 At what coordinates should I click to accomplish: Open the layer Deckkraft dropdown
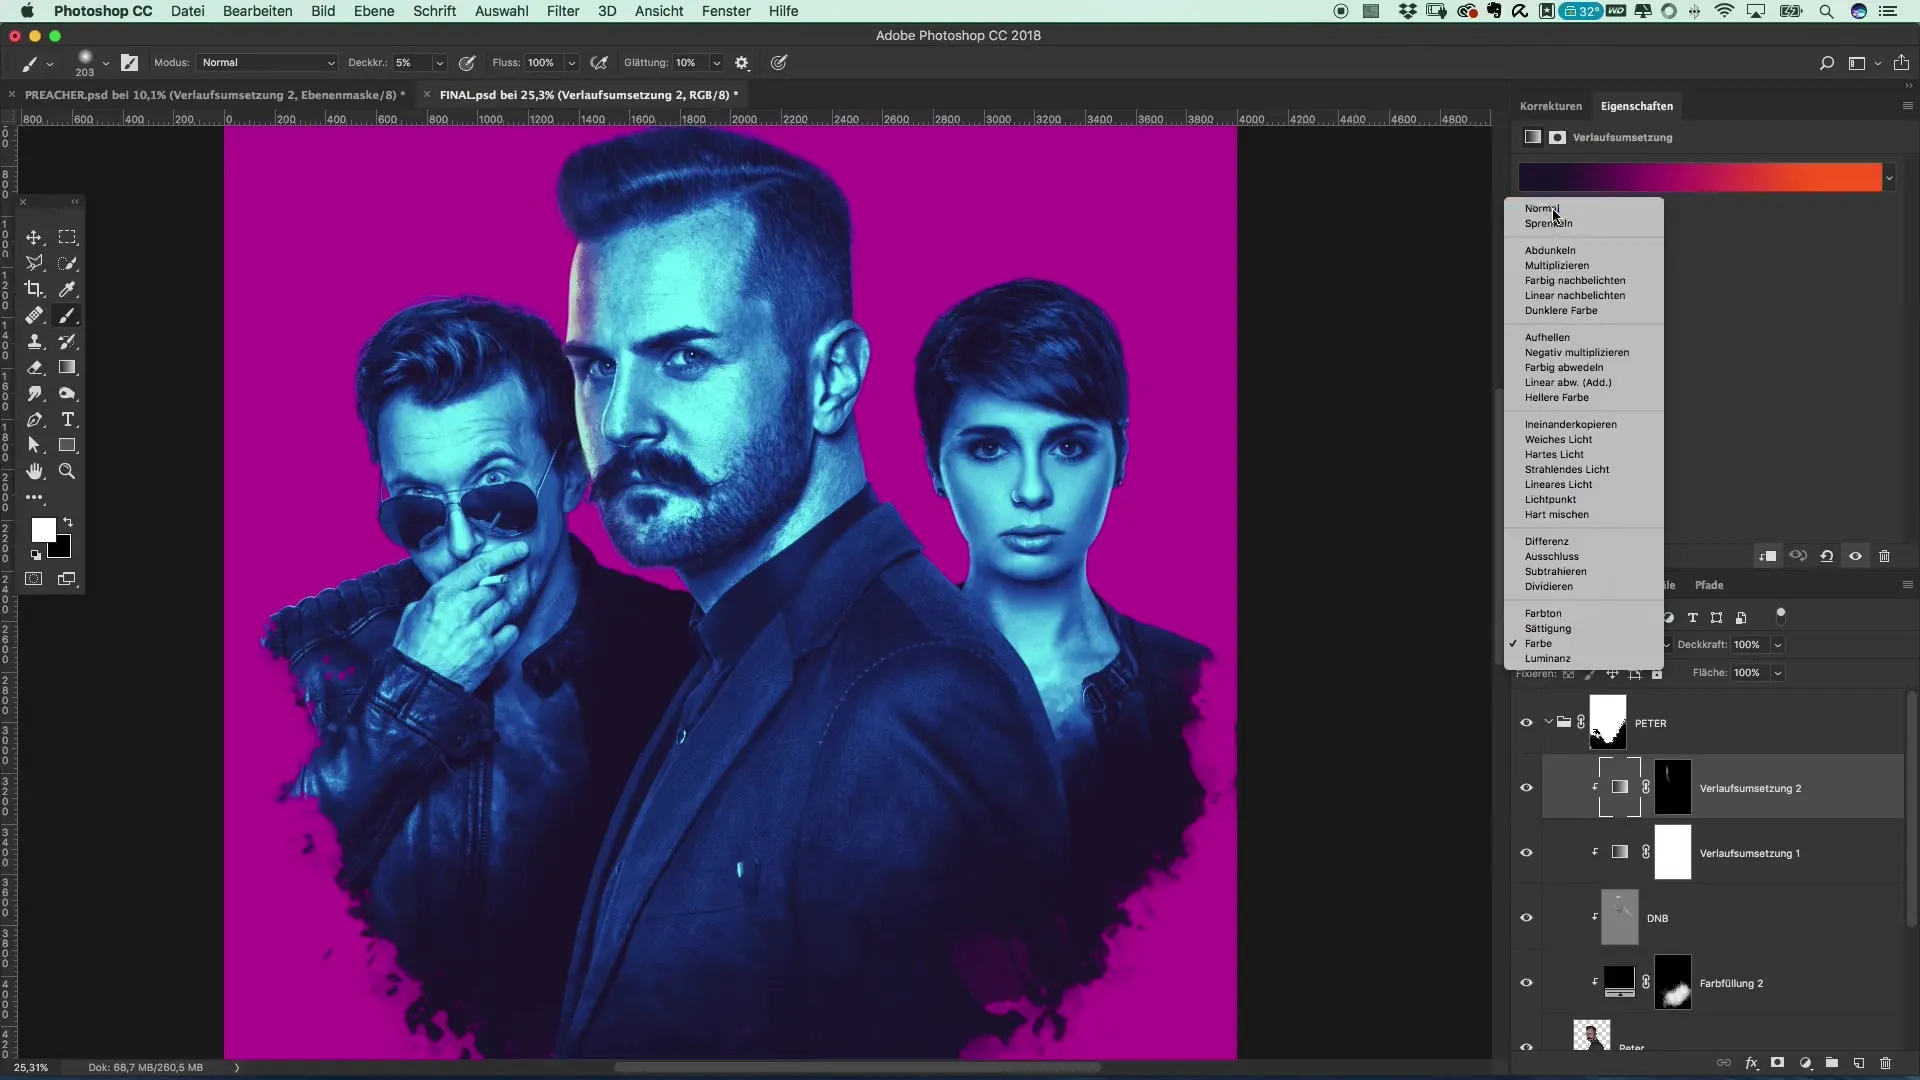[x=1778, y=645]
